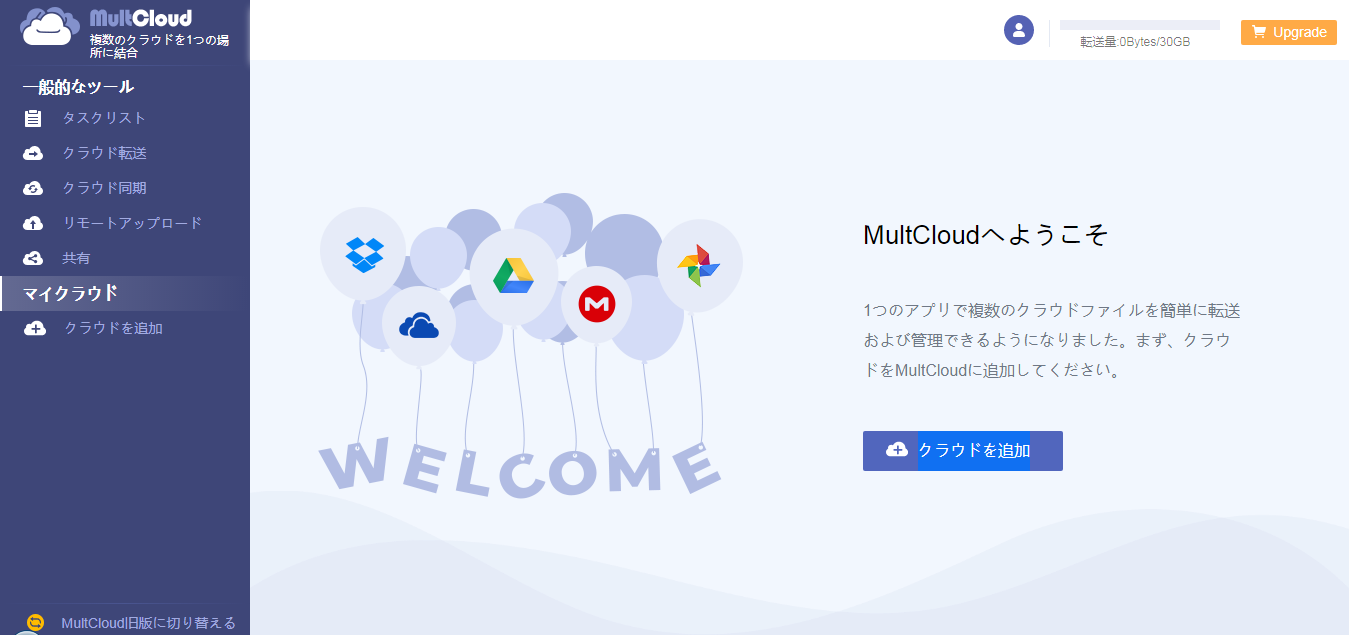Click the 転送量:0Bytes/30GB text
Screen dimensions: 1349x635
point(1135,42)
